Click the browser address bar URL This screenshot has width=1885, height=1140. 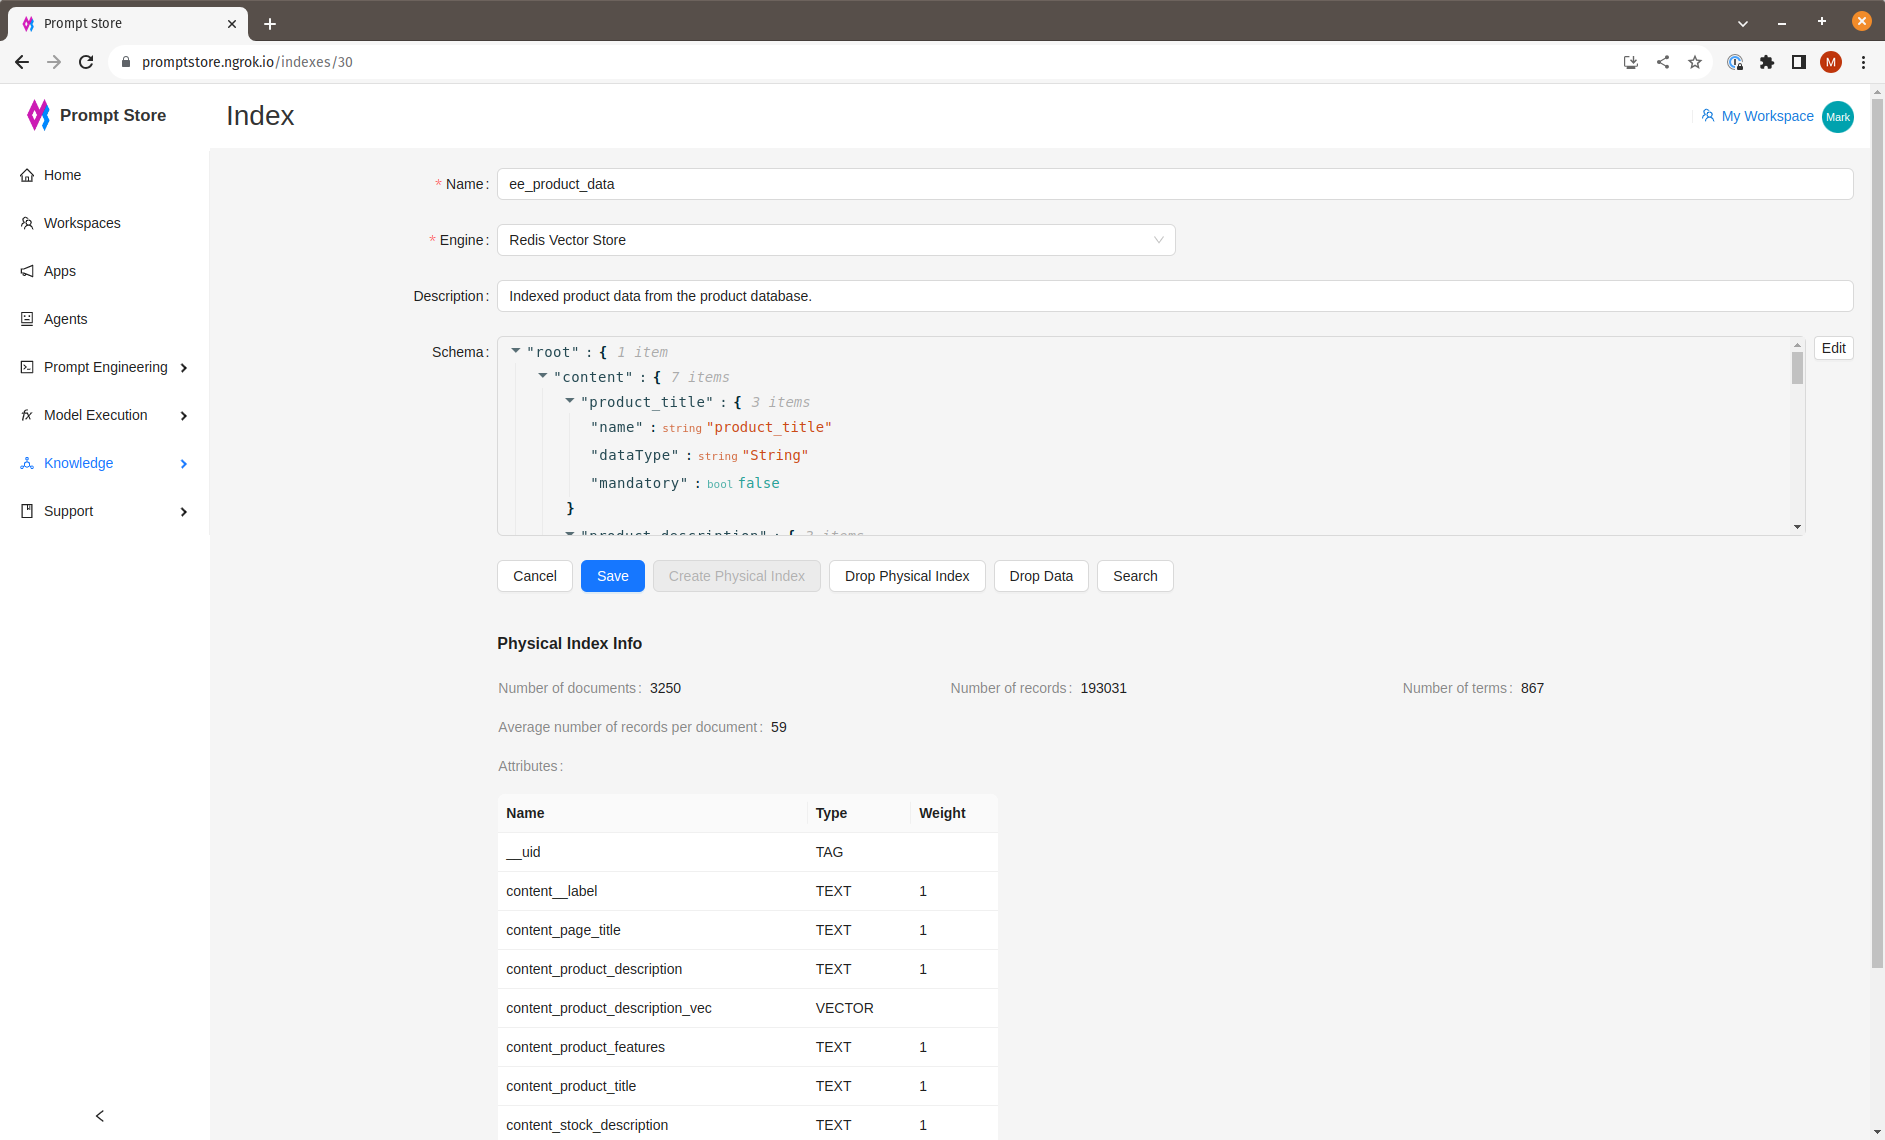pos(247,62)
